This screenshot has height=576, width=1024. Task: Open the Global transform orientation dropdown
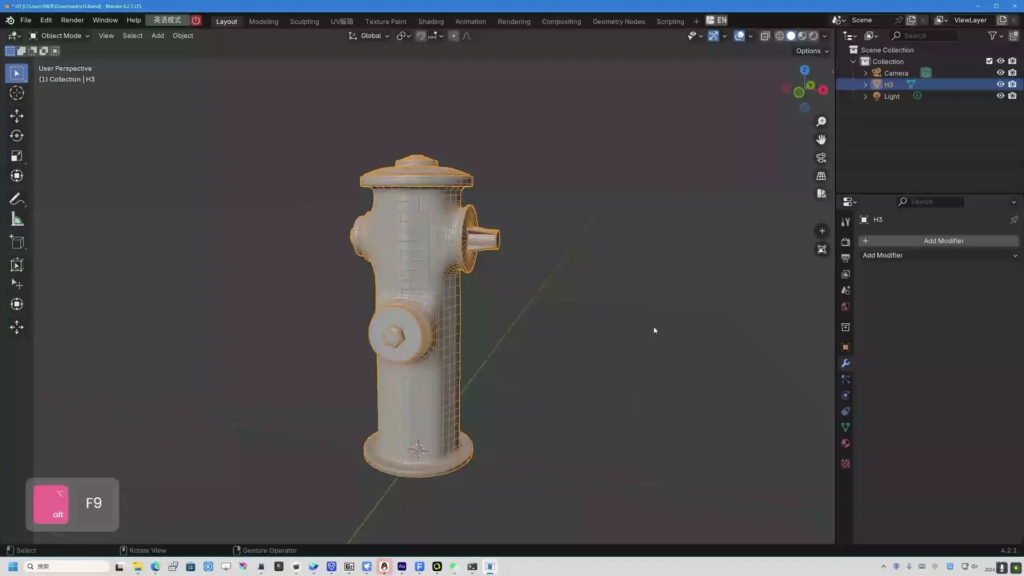pyautogui.click(x=369, y=36)
